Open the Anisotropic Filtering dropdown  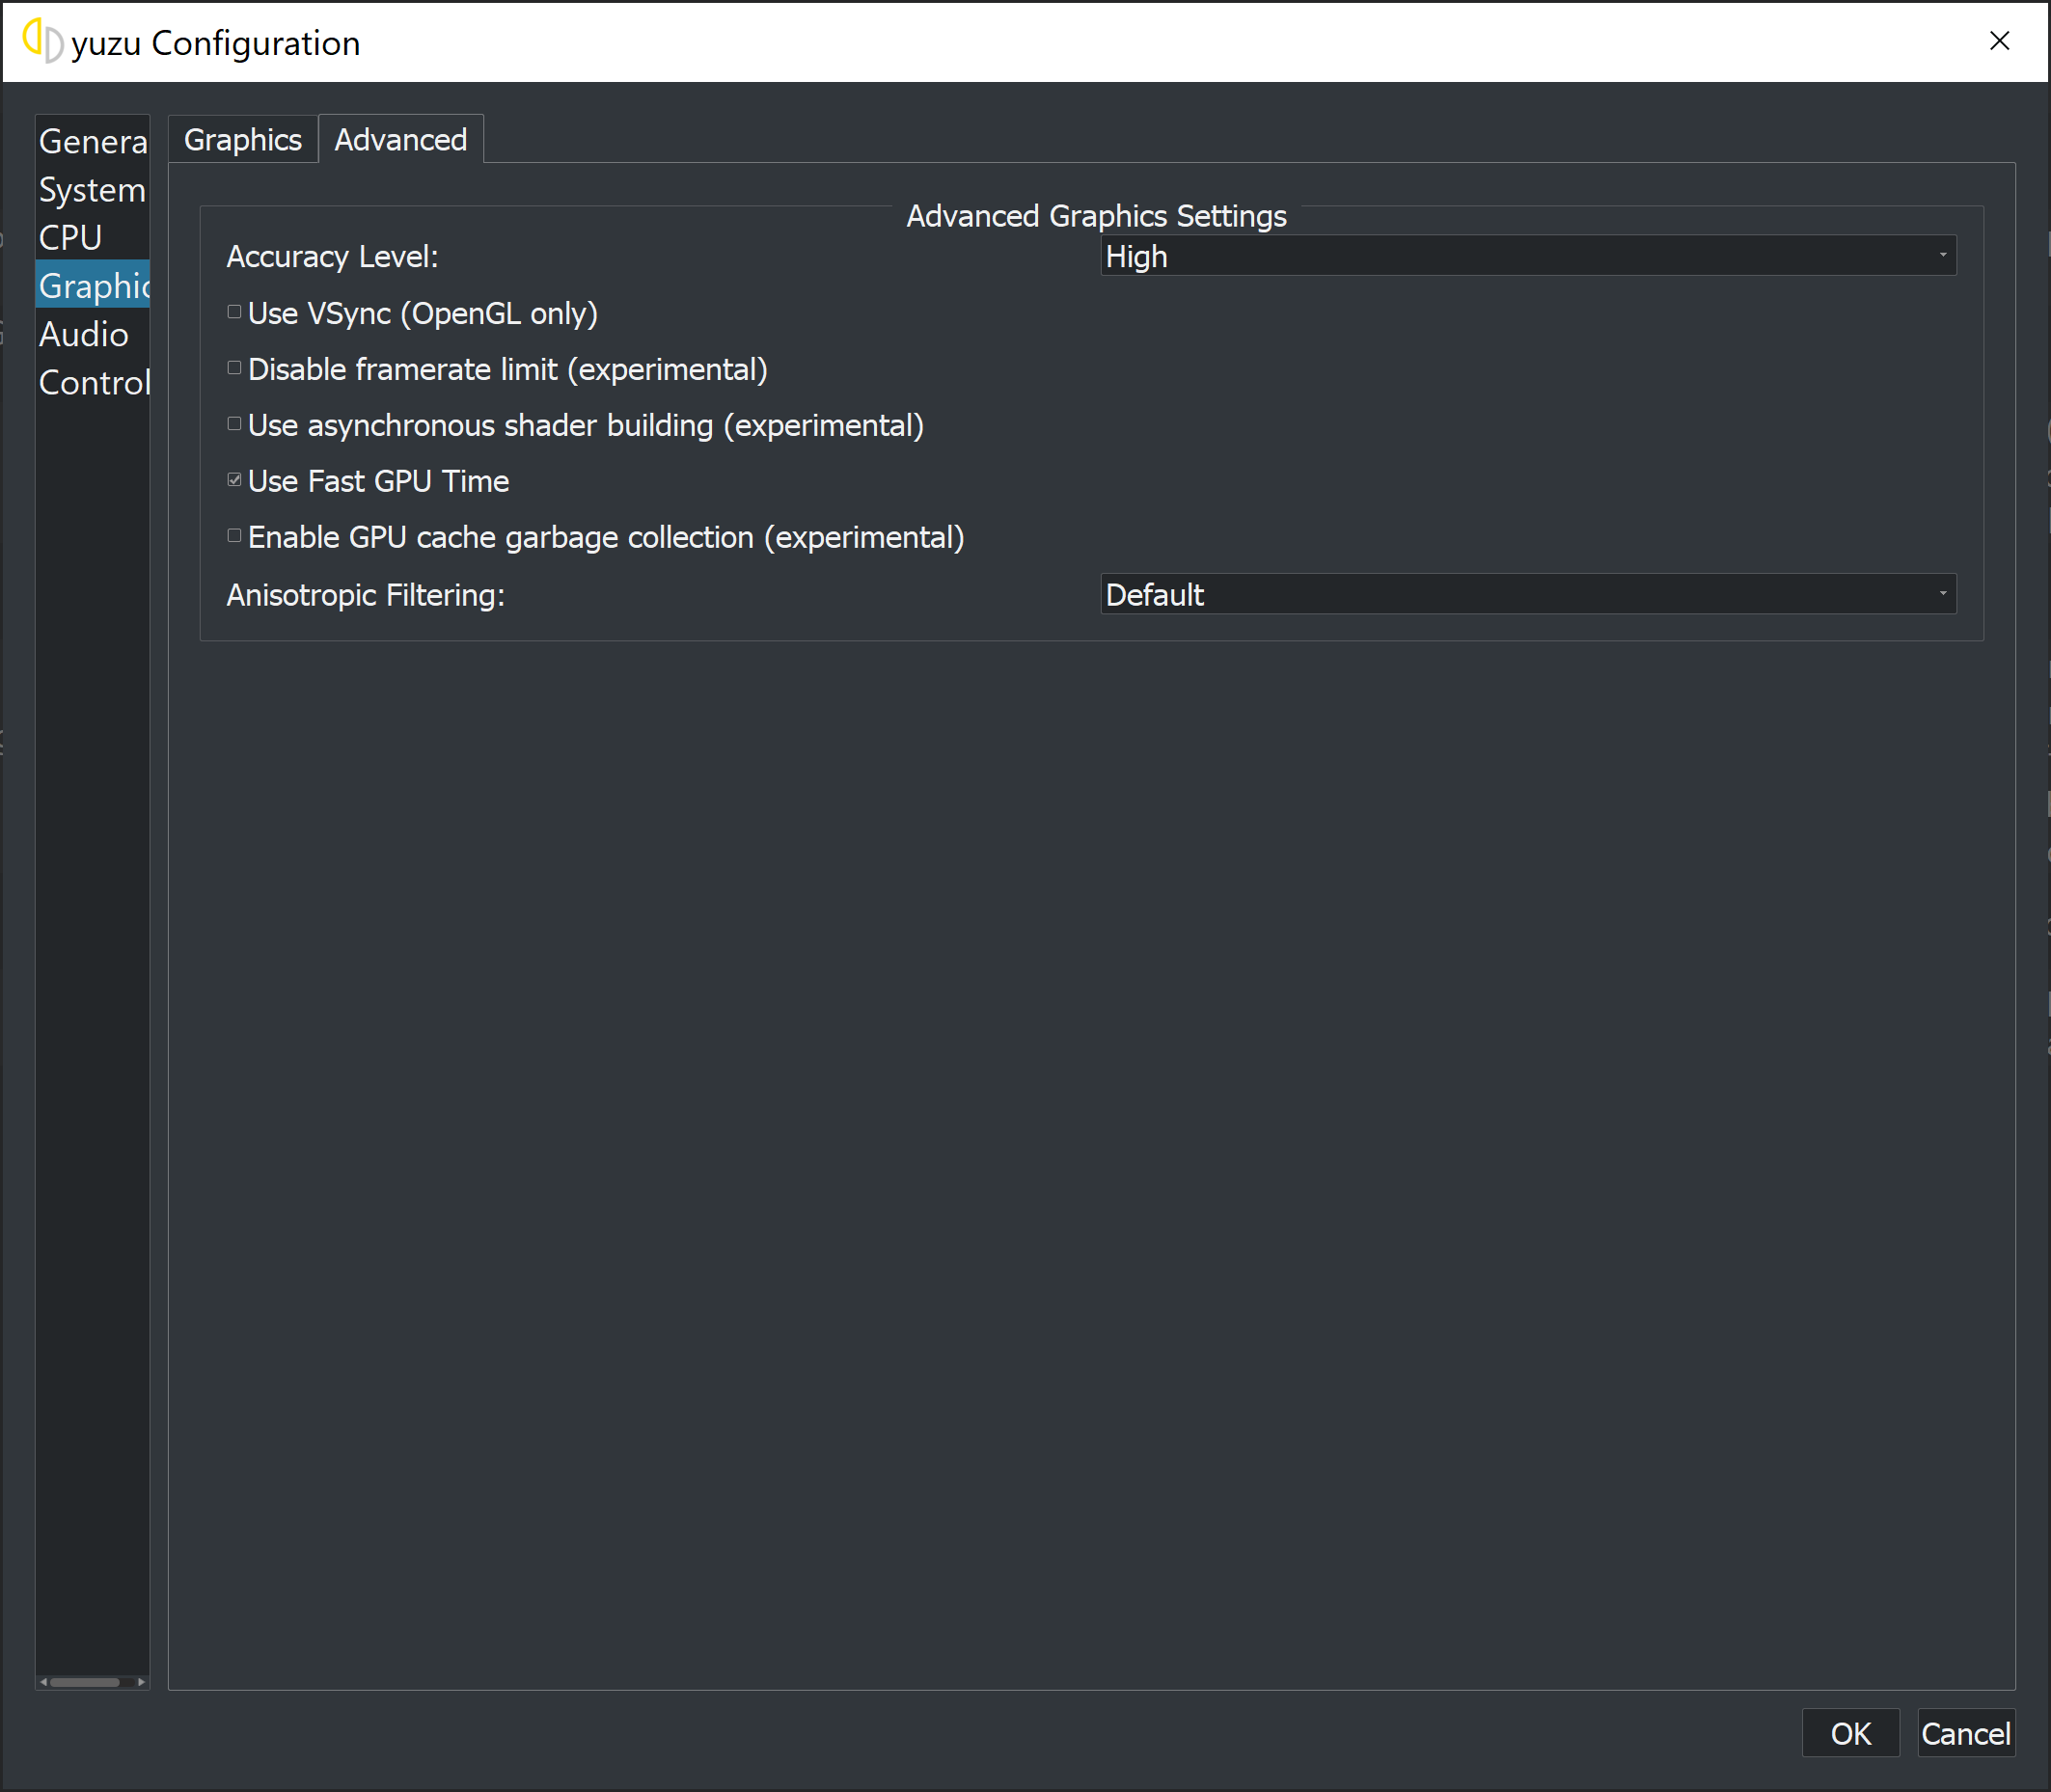click(1528, 594)
